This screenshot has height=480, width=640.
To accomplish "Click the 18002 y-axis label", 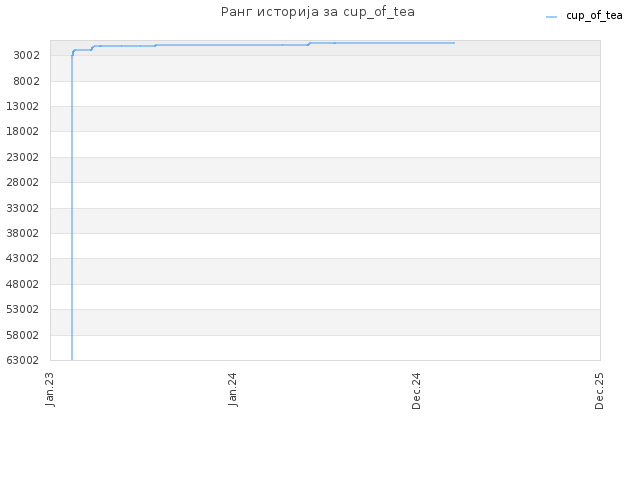I will point(23,131).
